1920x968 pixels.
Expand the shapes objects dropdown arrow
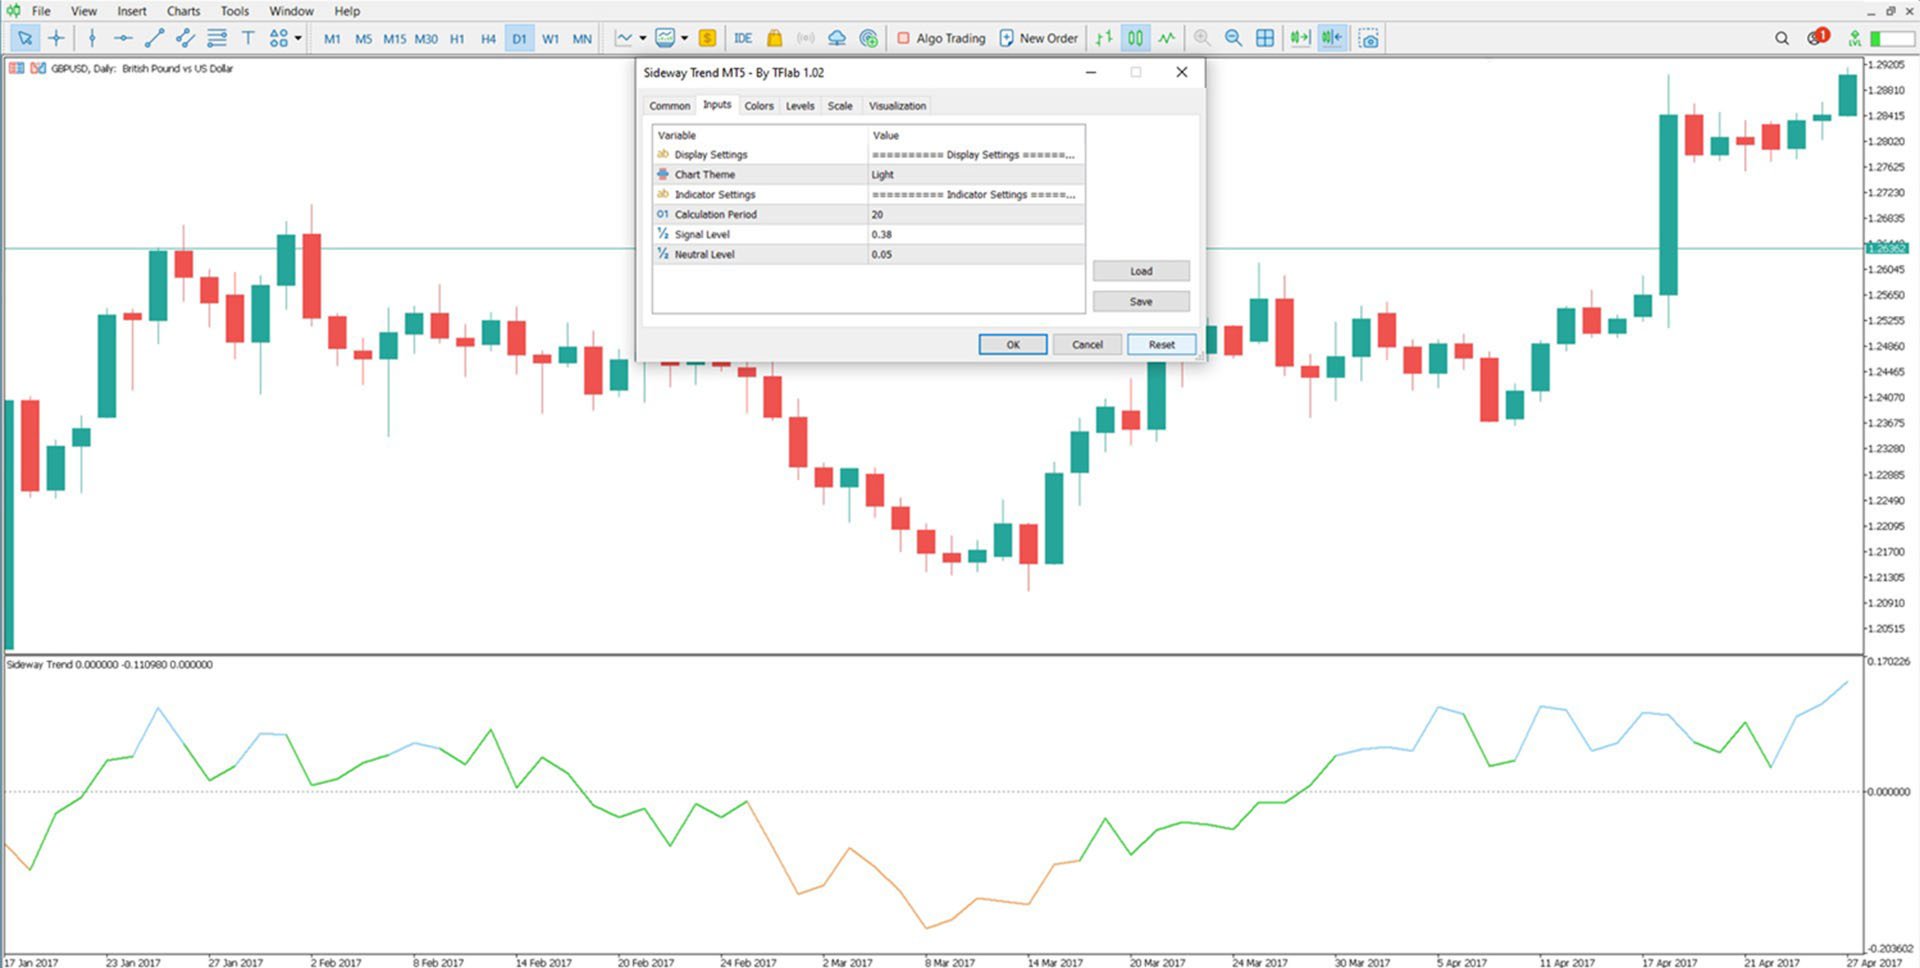pyautogui.click(x=298, y=38)
